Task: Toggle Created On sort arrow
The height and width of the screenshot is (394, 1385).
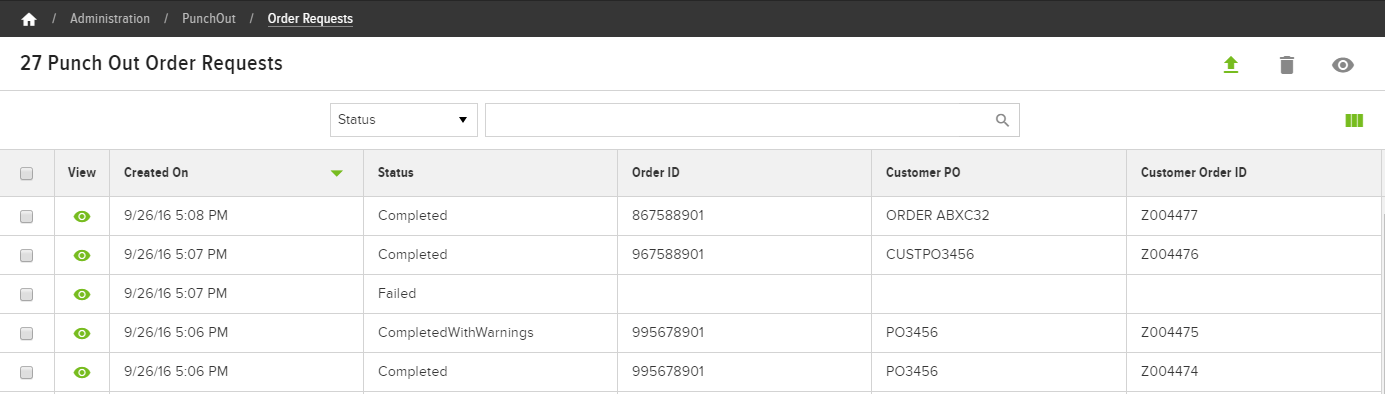Action: coord(337,173)
